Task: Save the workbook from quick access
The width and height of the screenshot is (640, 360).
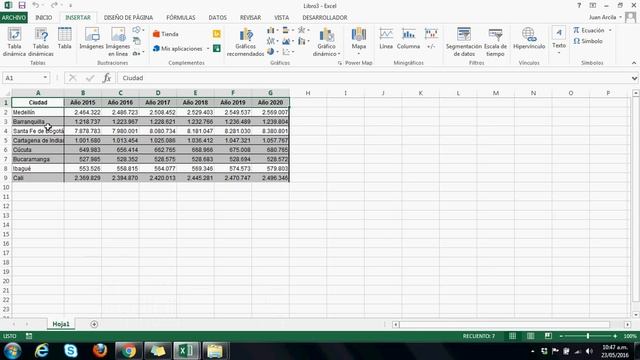Action: [x=22, y=6]
